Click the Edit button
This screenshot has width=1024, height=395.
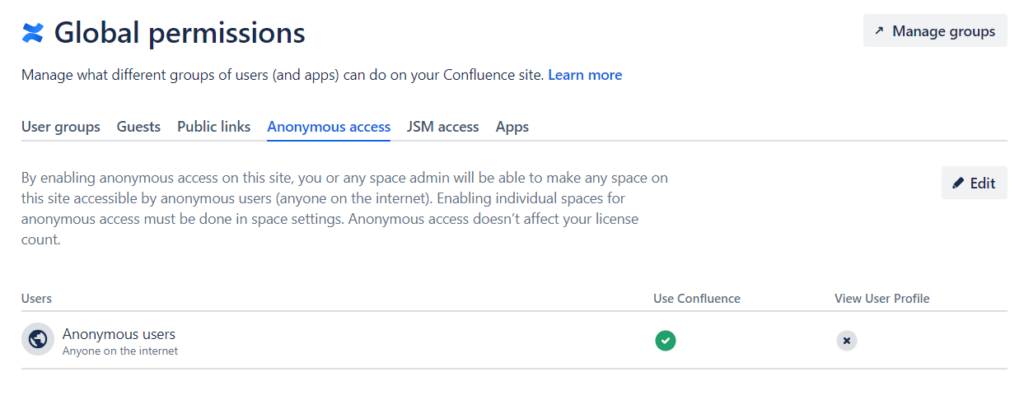coord(974,183)
